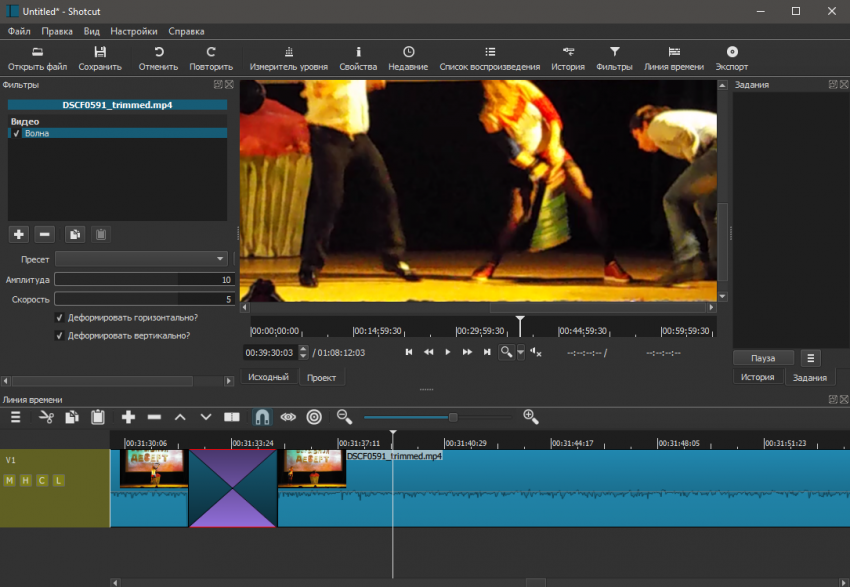Image resolution: width=850 pixels, height=587 pixels.
Task: Open Справка menu
Action: tap(186, 31)
